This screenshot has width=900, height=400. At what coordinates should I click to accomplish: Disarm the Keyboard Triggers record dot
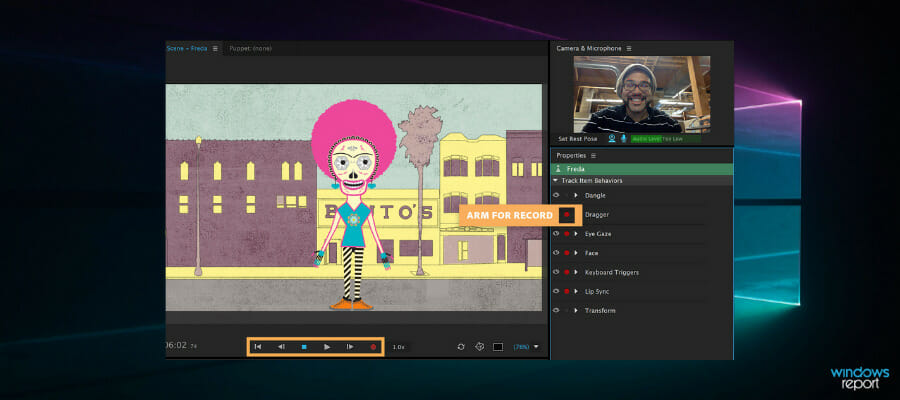pyautogui.click(x=567, y=272)
